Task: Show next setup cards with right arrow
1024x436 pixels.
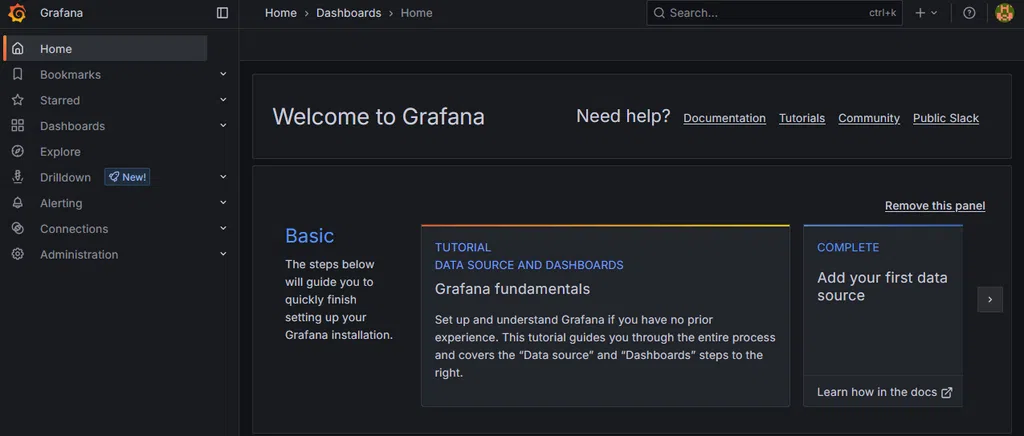Action: pos(990,300)
